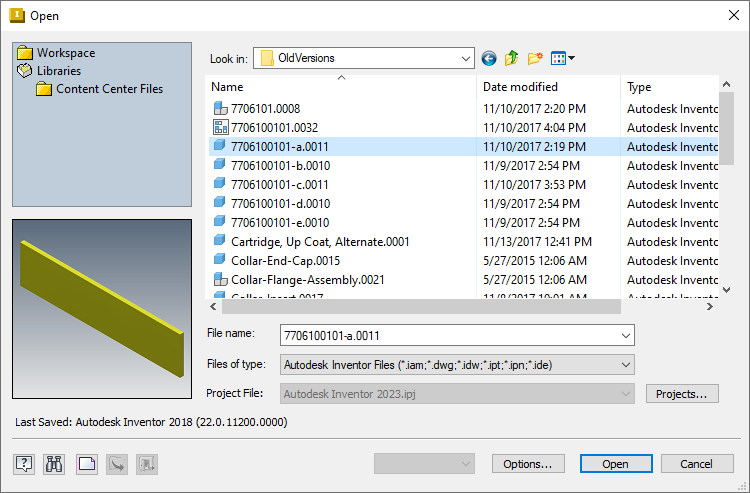Click the Workspace folder icon

pos(25,53)
